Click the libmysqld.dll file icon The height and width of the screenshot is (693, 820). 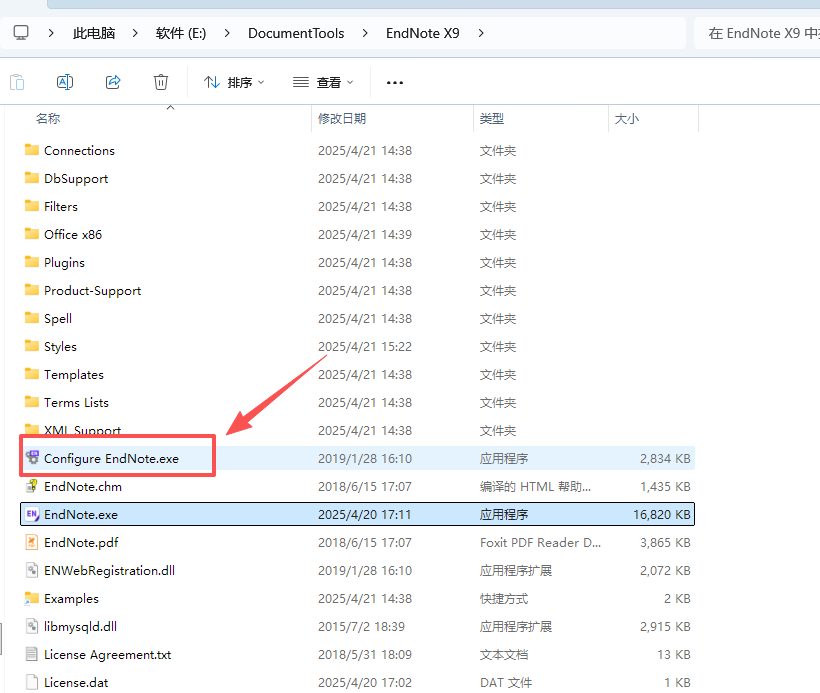(x=32, y=626)
